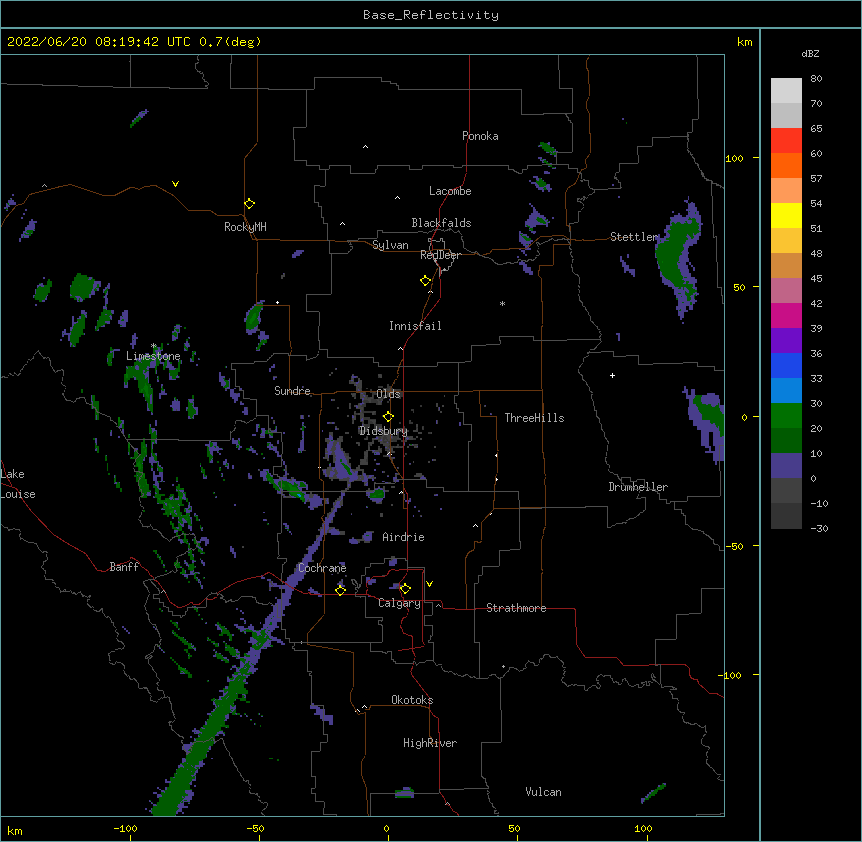Click the Sylvan label
The width and height of the screenshot is (862, 842).
click(x=390, y=245)
